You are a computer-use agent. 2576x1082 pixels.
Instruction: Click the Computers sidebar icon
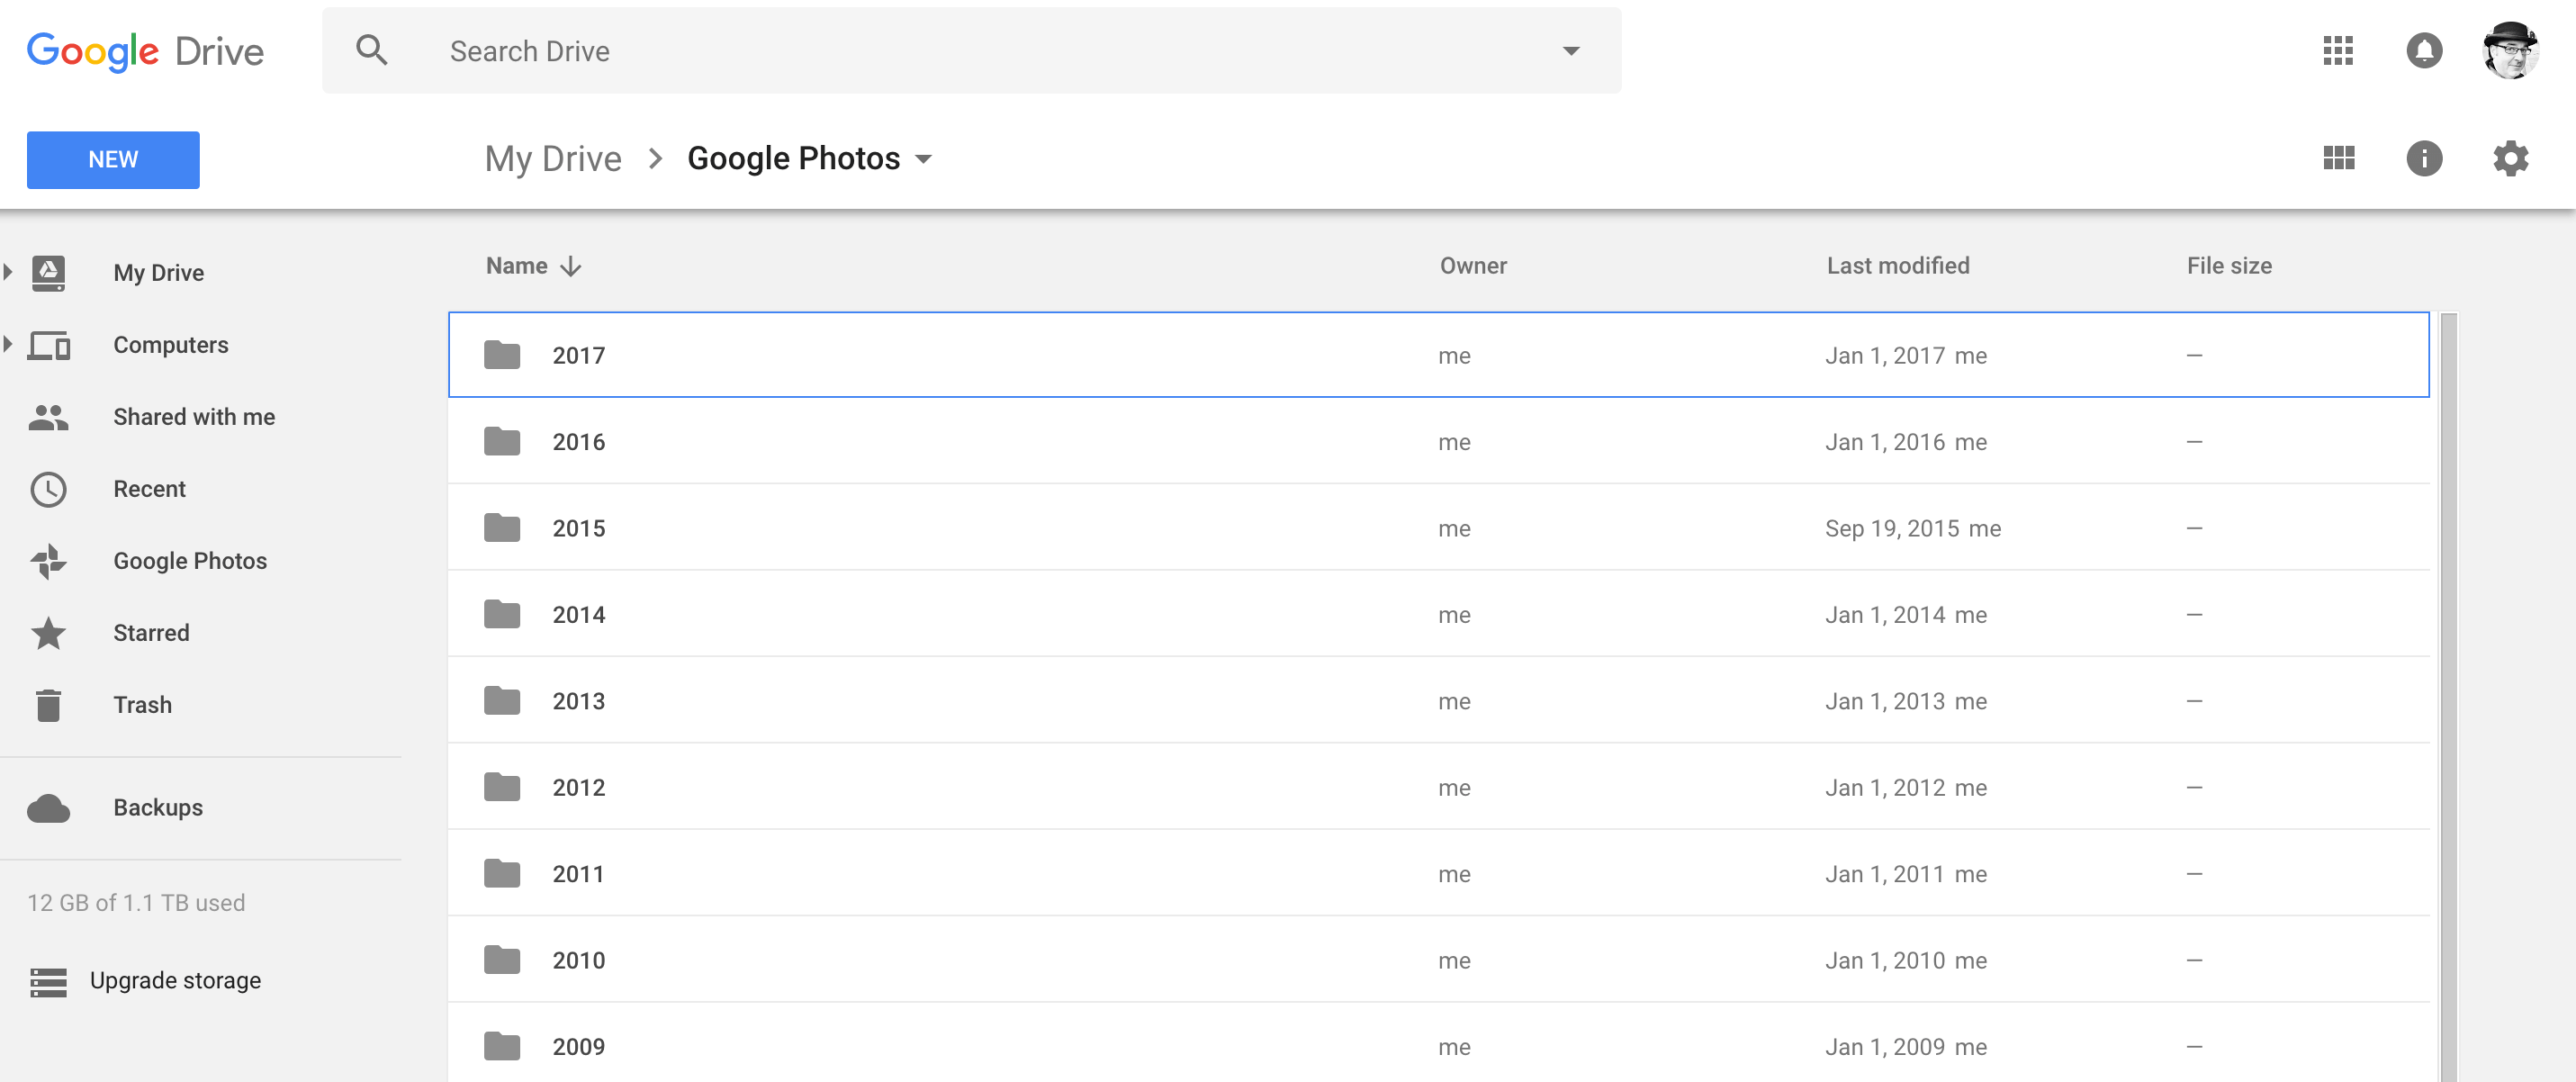48,345
